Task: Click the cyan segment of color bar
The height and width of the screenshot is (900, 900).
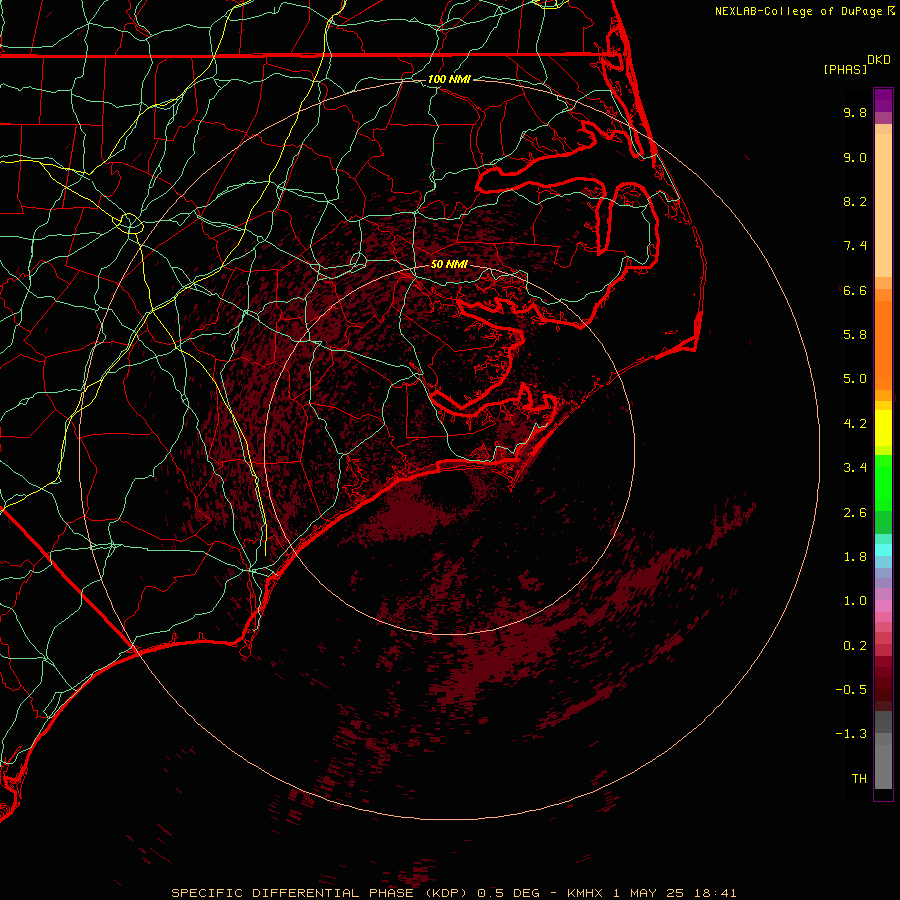Action: [x=883, y=550]
